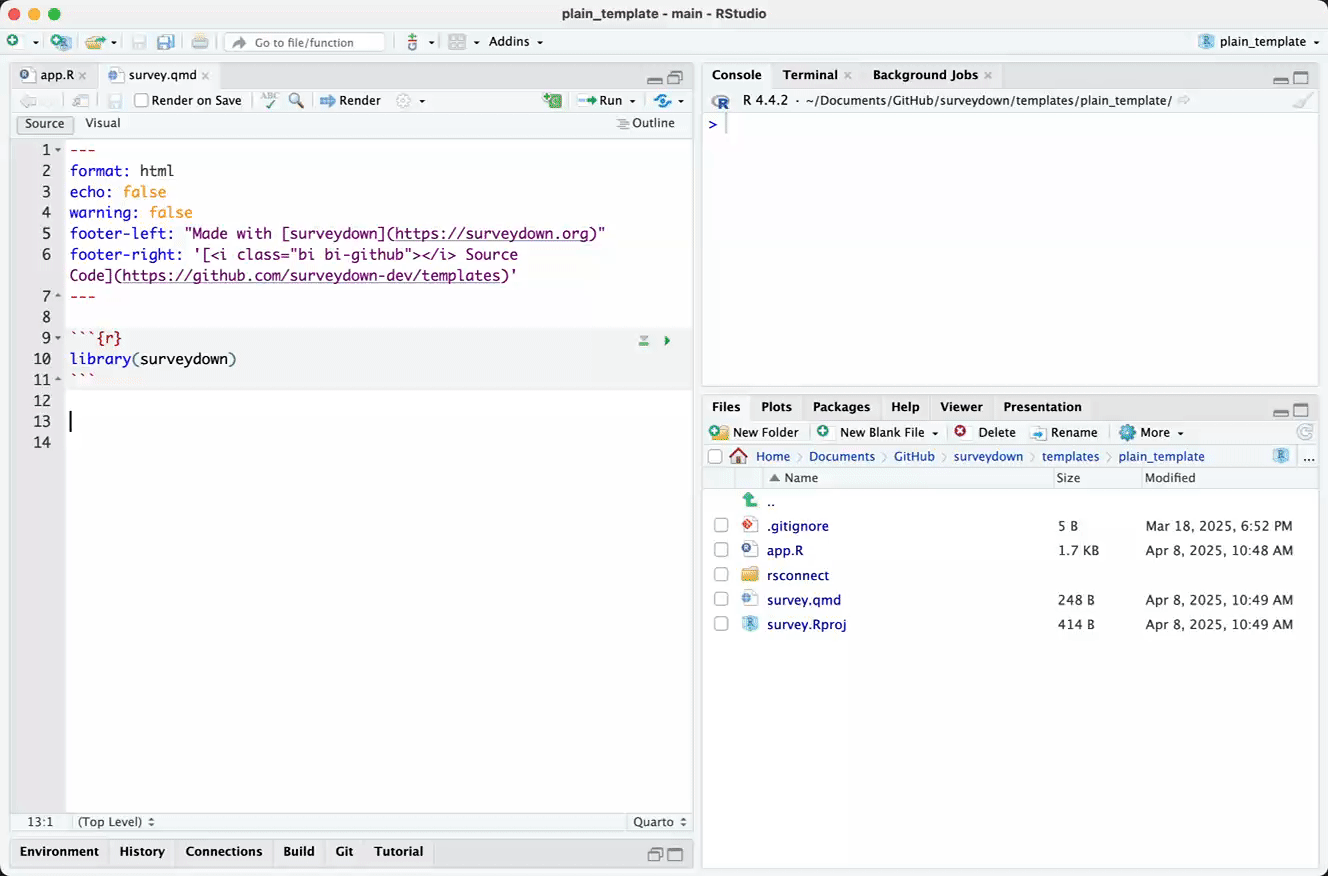The width and height of the screenshot is (1328, 876).
Task: Click the Rename button in Files pane
Action: (x=1064, y=432)
